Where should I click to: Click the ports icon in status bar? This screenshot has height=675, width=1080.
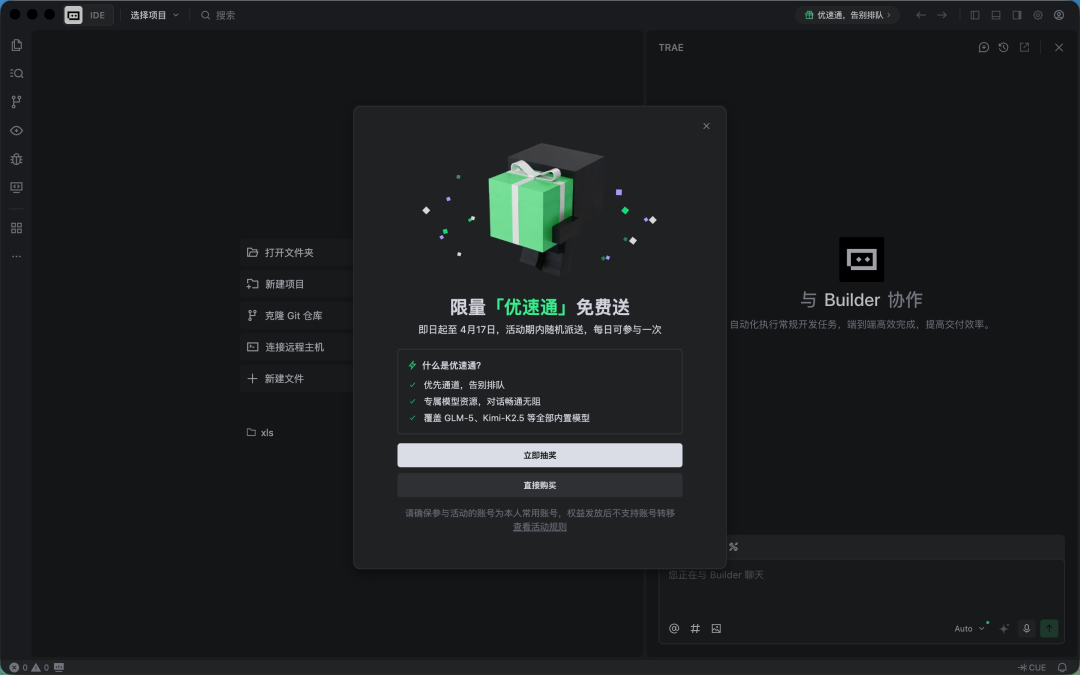pos(59,667)
